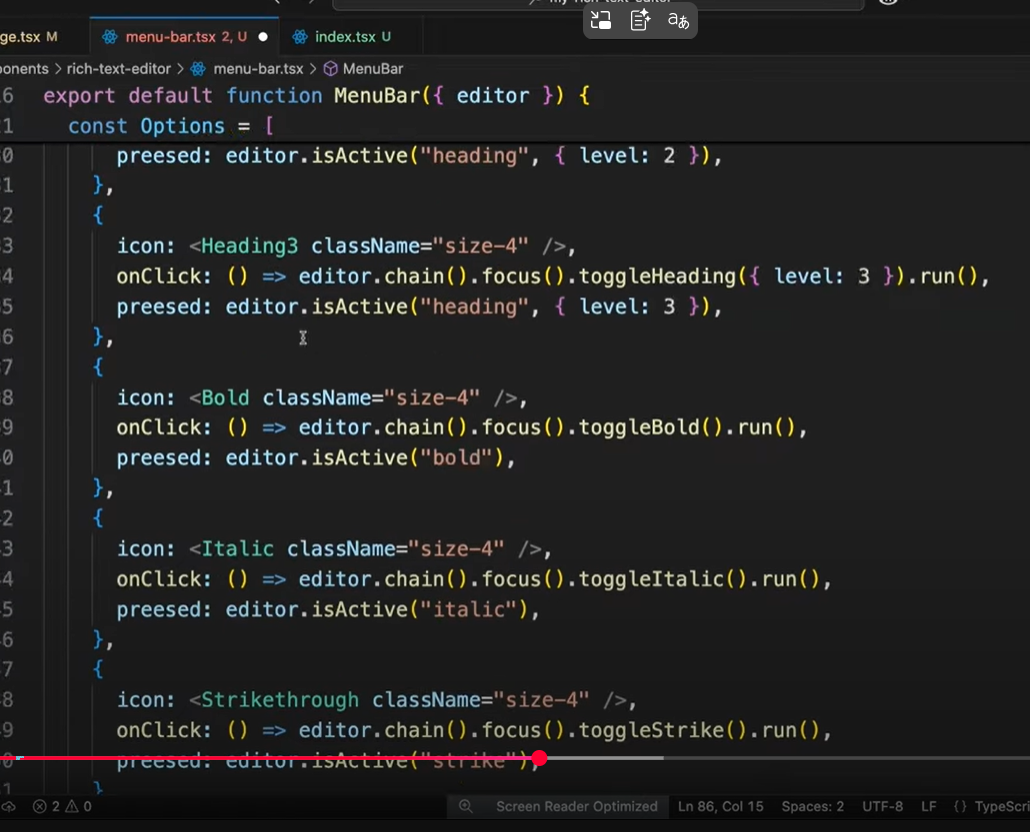Click the React icon on menu-bar.tsx tab
This screenshot has height=832, width=1030.
(x=108, y=37)
